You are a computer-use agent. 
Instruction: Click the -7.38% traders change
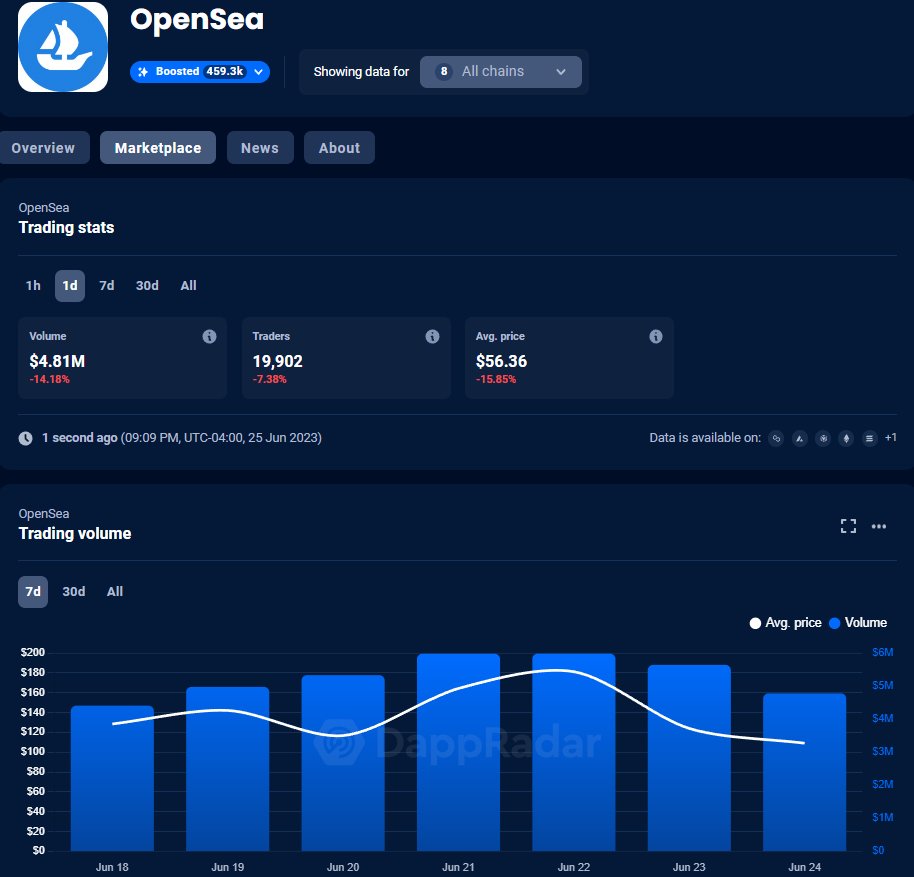[x=269, y=379]
